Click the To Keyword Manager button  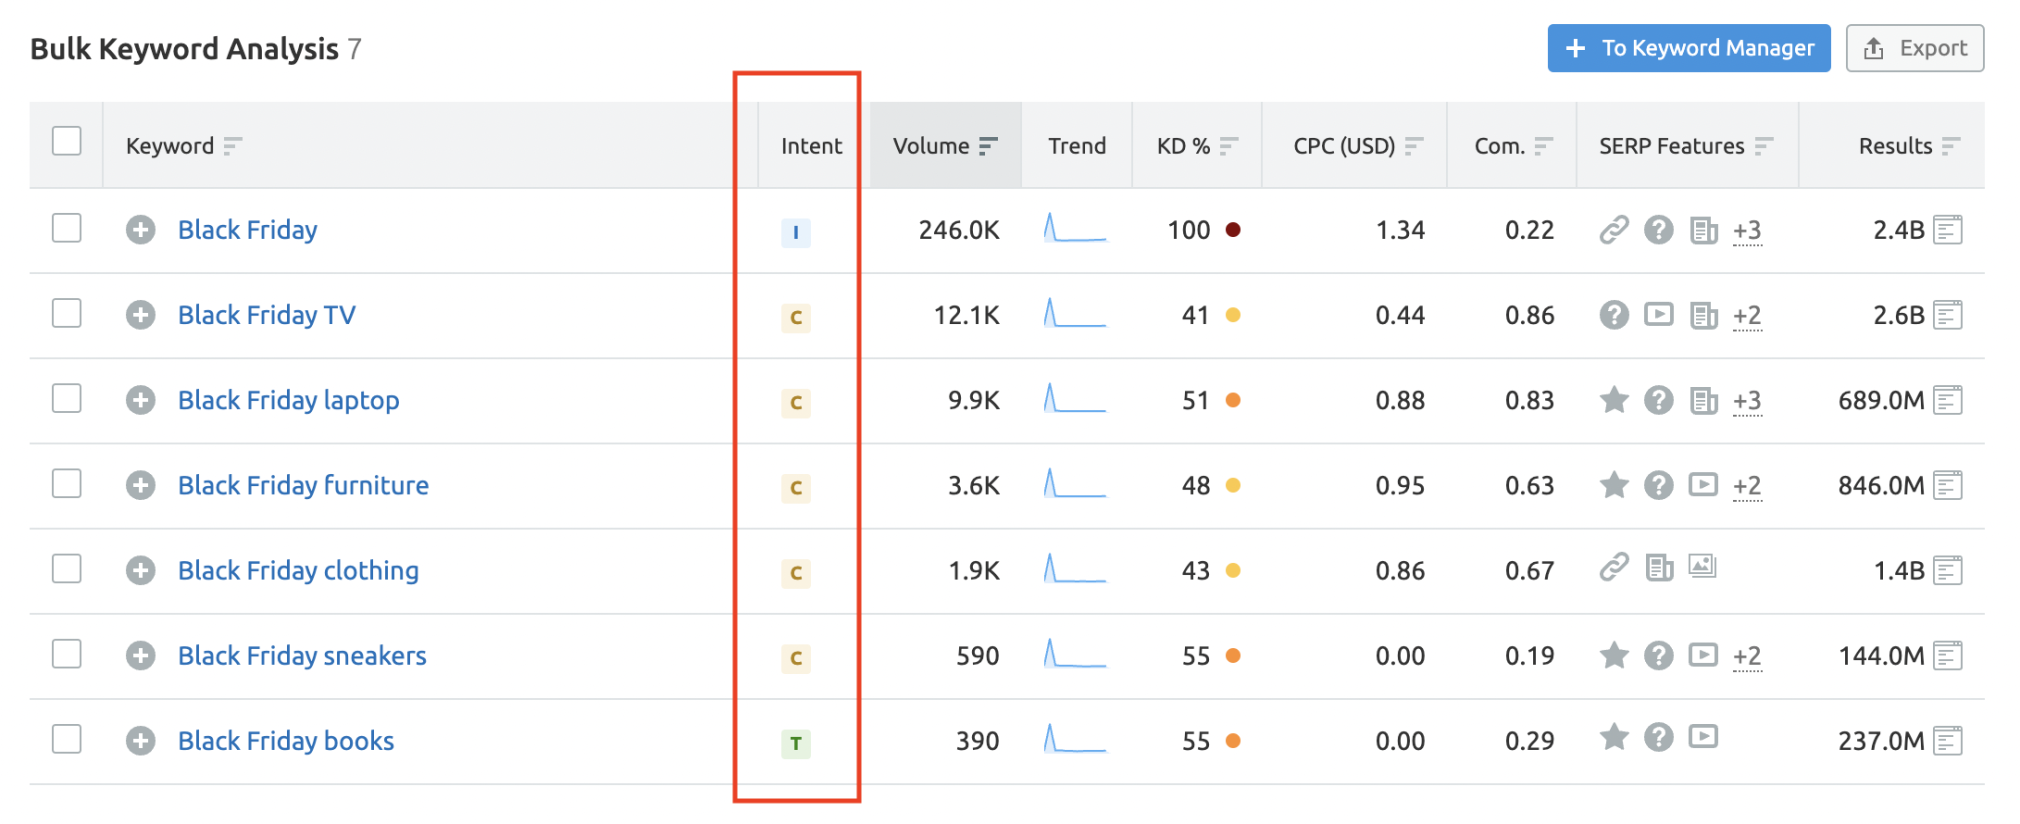(1688, 48)
